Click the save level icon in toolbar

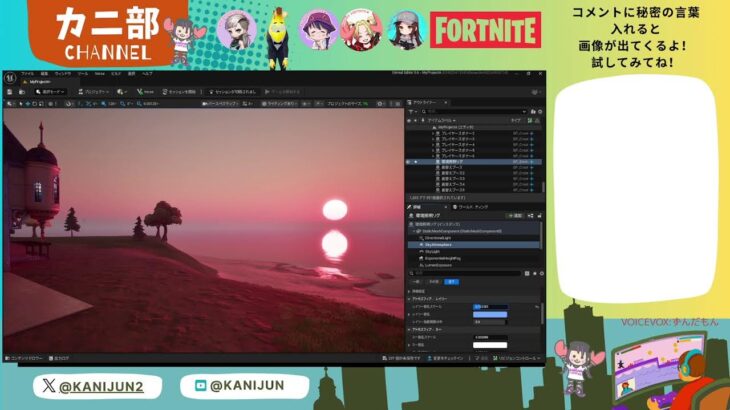click(x=10, y=92)
